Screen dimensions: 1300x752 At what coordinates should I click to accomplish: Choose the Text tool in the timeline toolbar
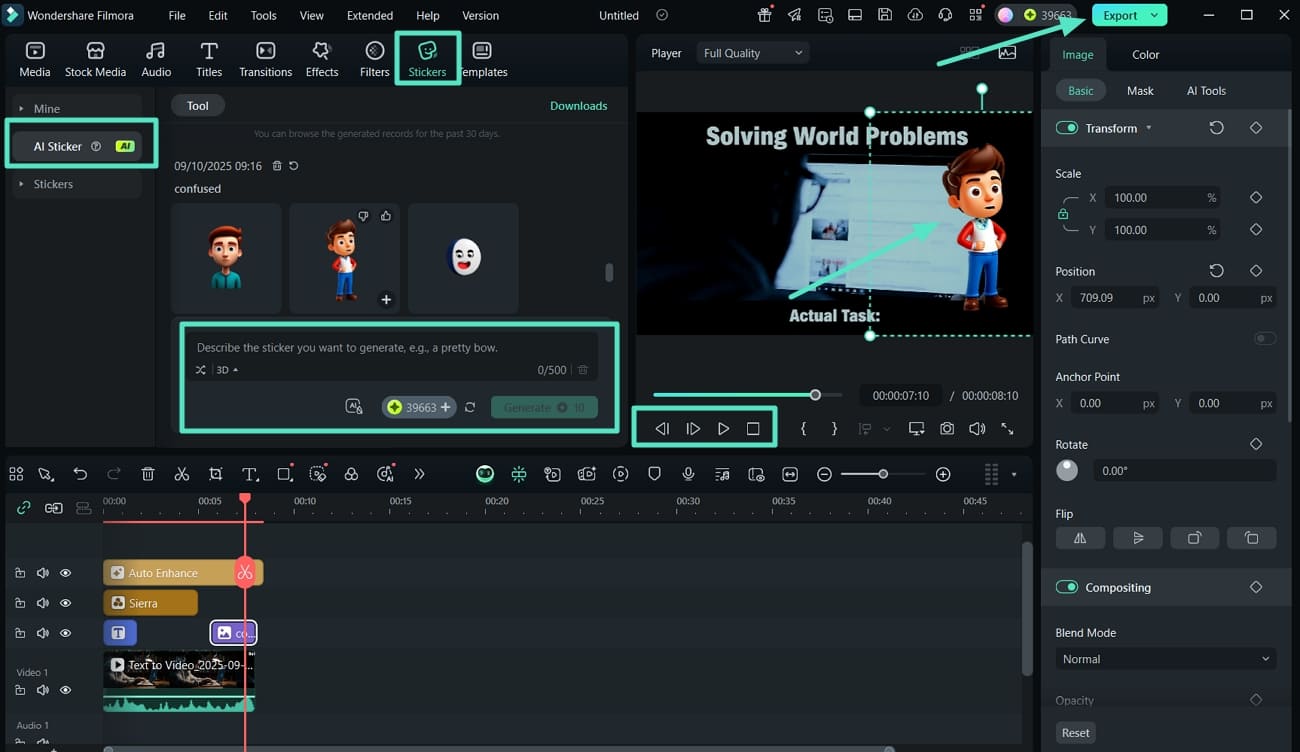coord(250,474)
